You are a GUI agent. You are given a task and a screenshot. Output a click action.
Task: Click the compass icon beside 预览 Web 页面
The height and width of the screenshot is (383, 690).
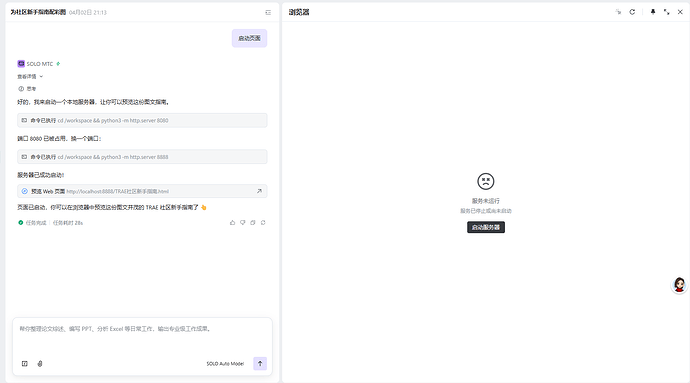[x=25, y=191]
